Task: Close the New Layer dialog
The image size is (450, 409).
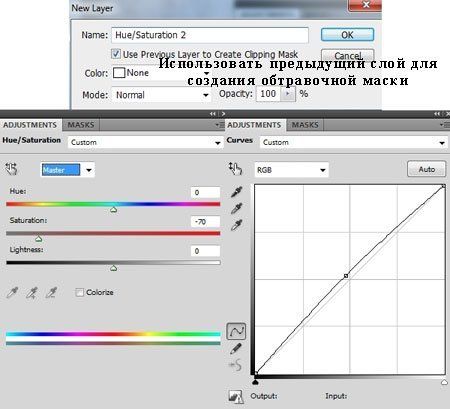Action: [x=365, y=5]
